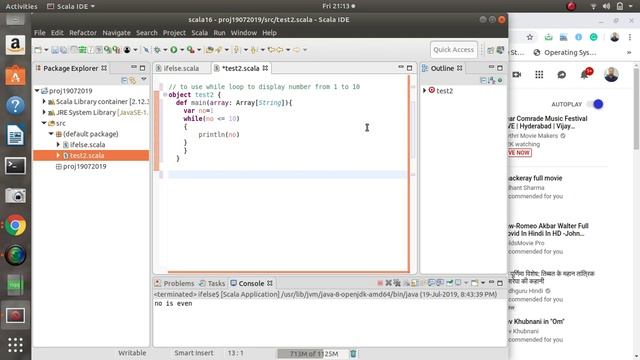Viewport: 640px width, 360px height.
Task: Click the New file toolbar icon
Action: point(38,50)
